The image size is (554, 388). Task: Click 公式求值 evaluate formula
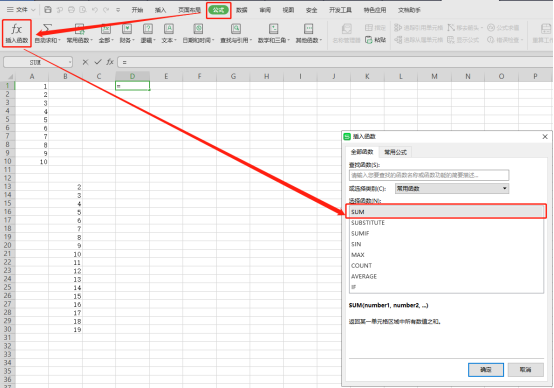pyautogui.click(x=503, y=28)
